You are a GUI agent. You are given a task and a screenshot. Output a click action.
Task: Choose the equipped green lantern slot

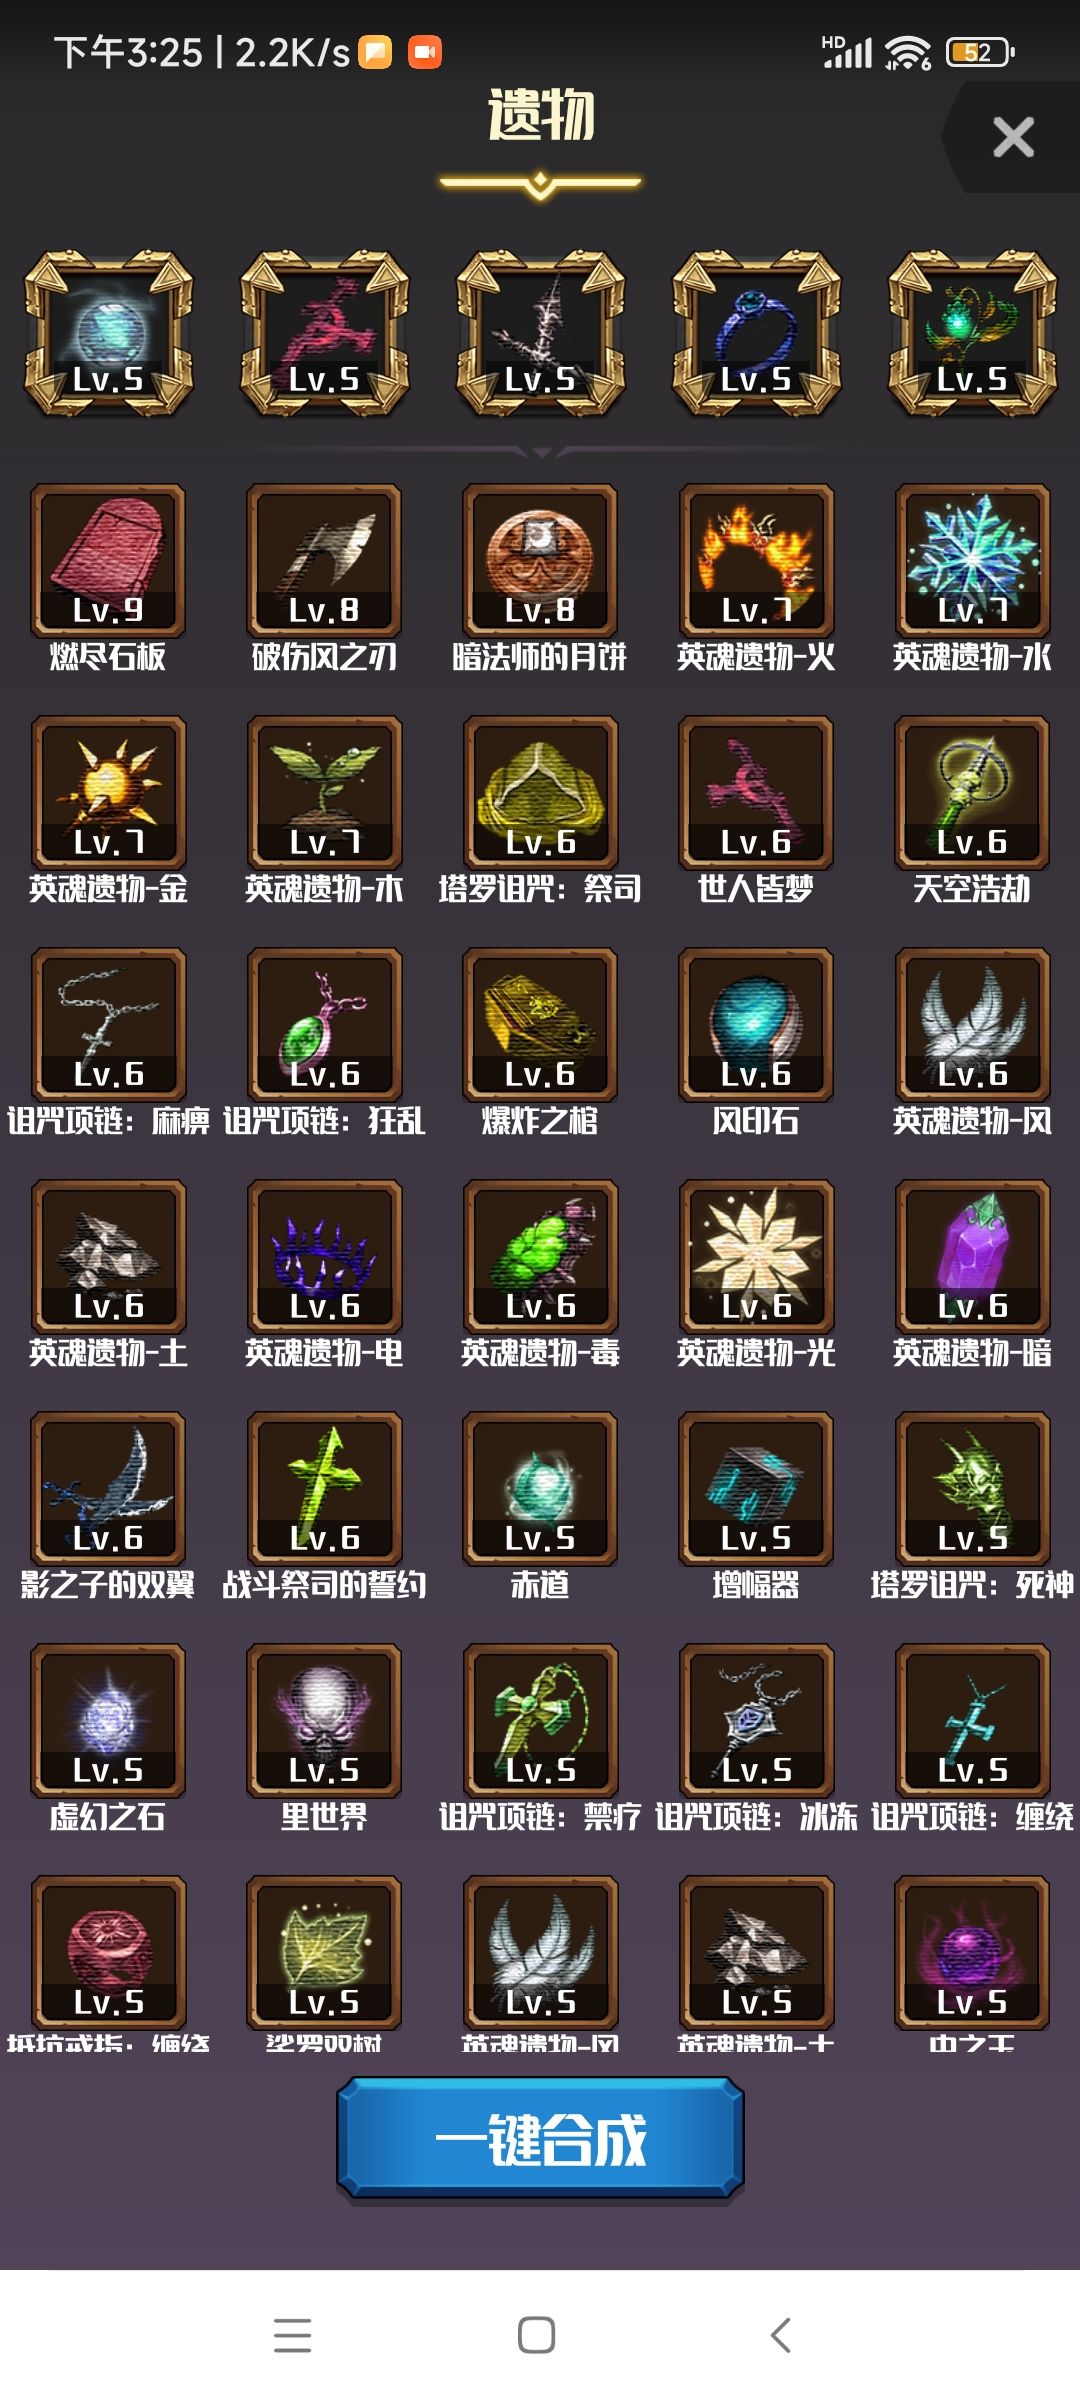point(972,333)
